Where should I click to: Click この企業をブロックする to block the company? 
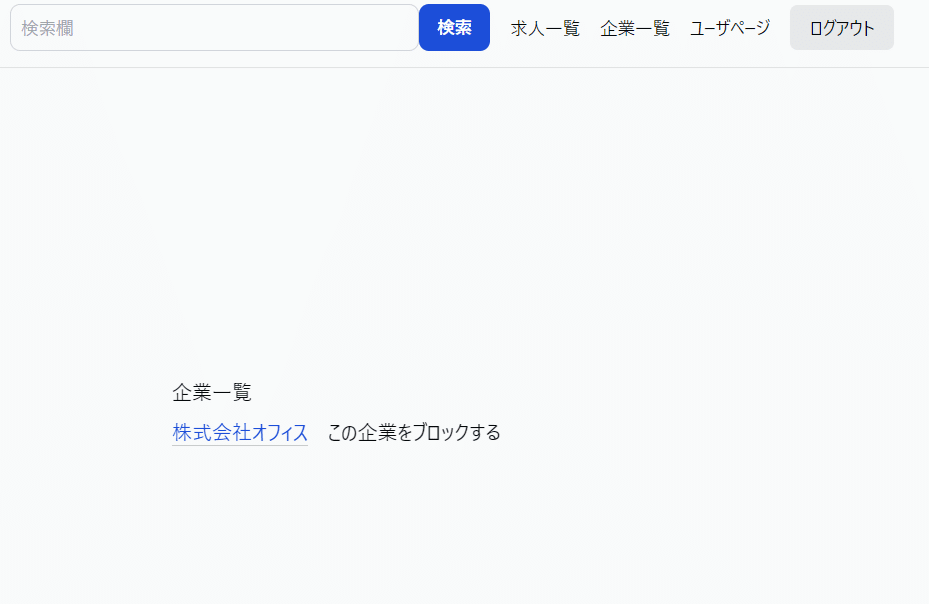(x=414, y=433)
